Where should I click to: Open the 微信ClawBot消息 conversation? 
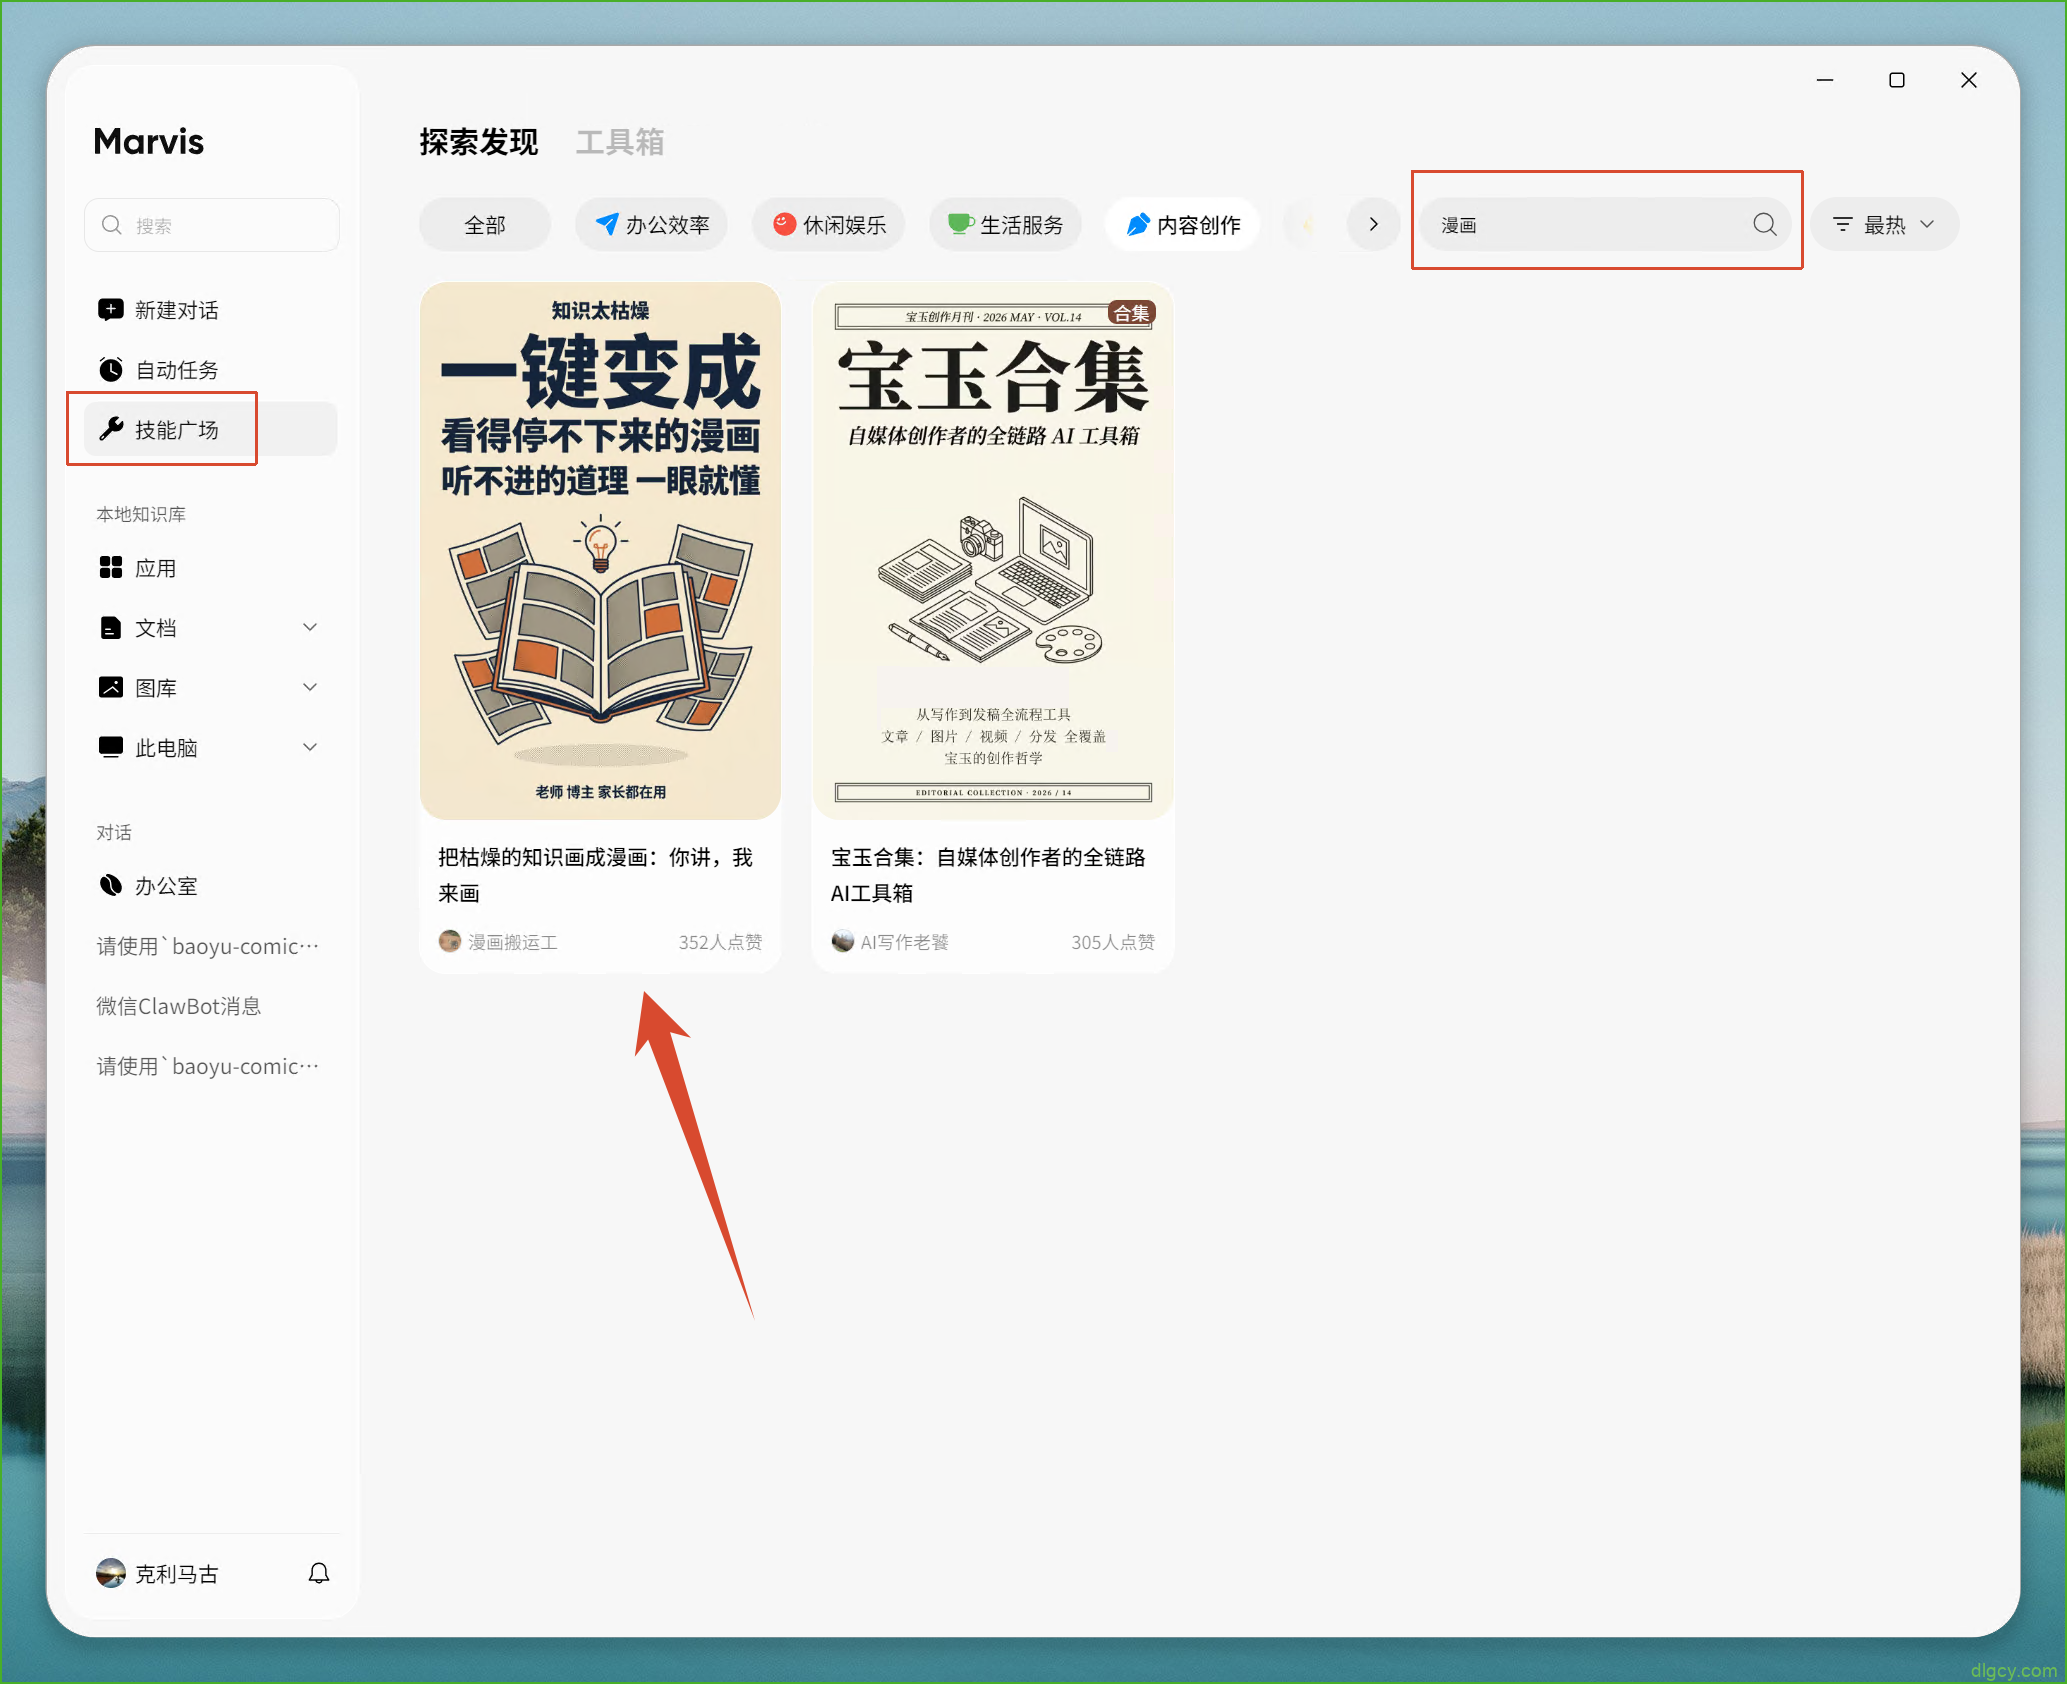click(211, 1005)
